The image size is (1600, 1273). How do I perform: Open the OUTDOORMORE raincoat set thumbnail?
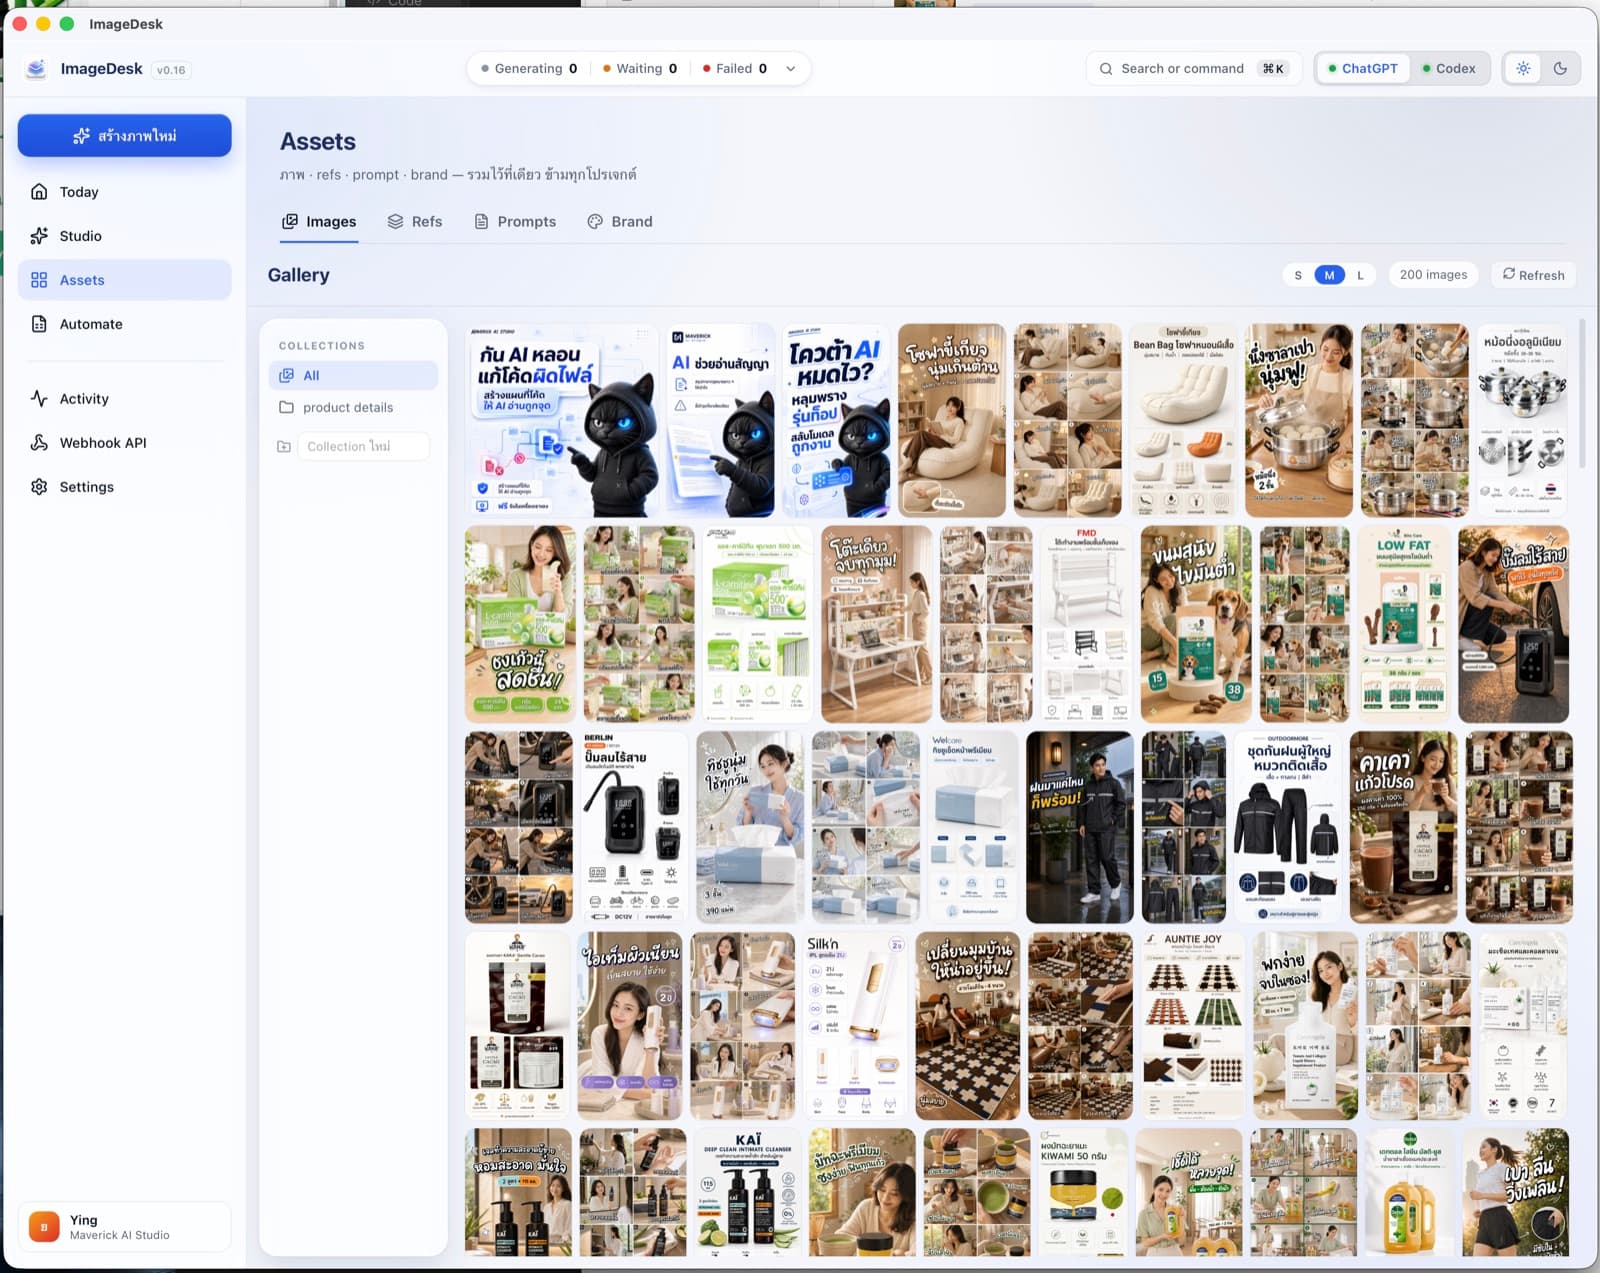coord(1287,827)
